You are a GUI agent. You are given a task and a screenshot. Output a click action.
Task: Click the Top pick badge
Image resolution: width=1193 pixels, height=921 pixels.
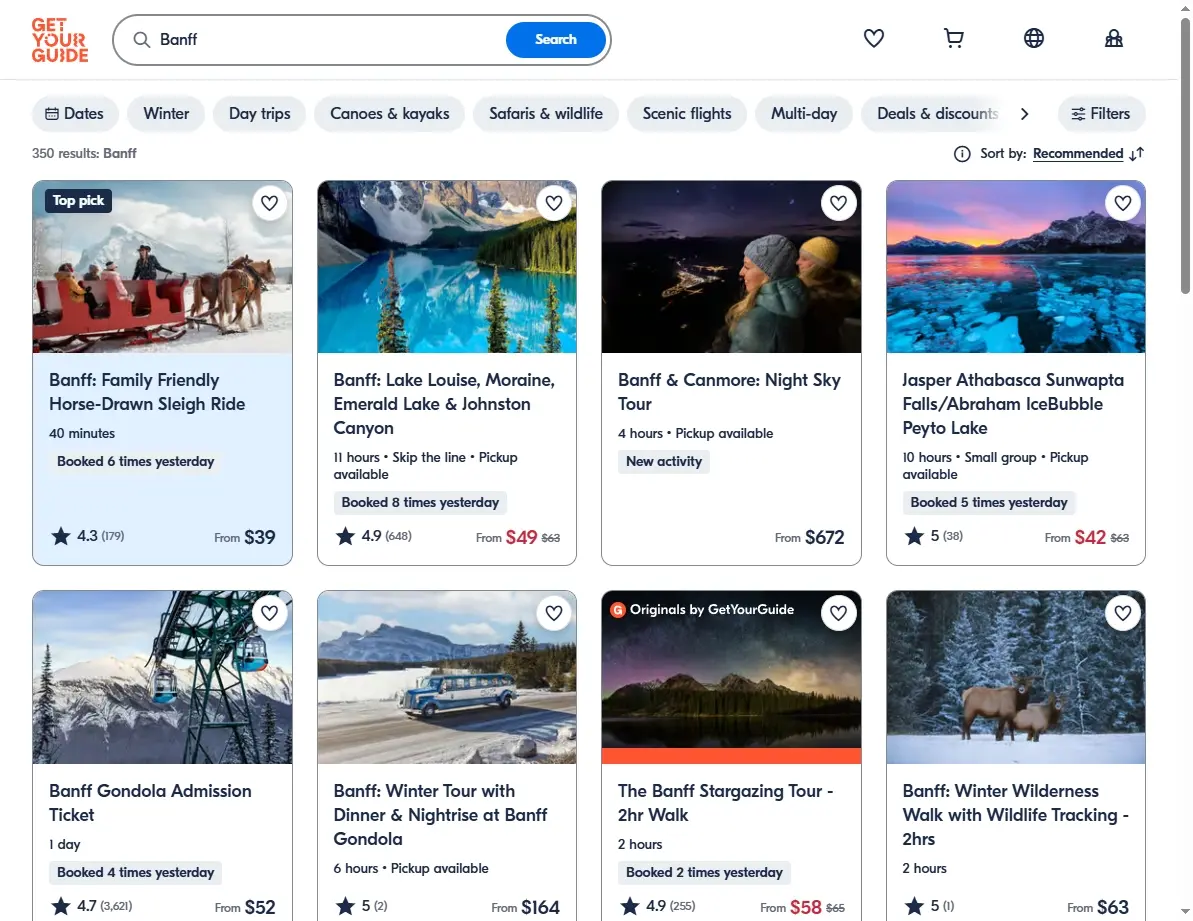[x=78, y=201]
